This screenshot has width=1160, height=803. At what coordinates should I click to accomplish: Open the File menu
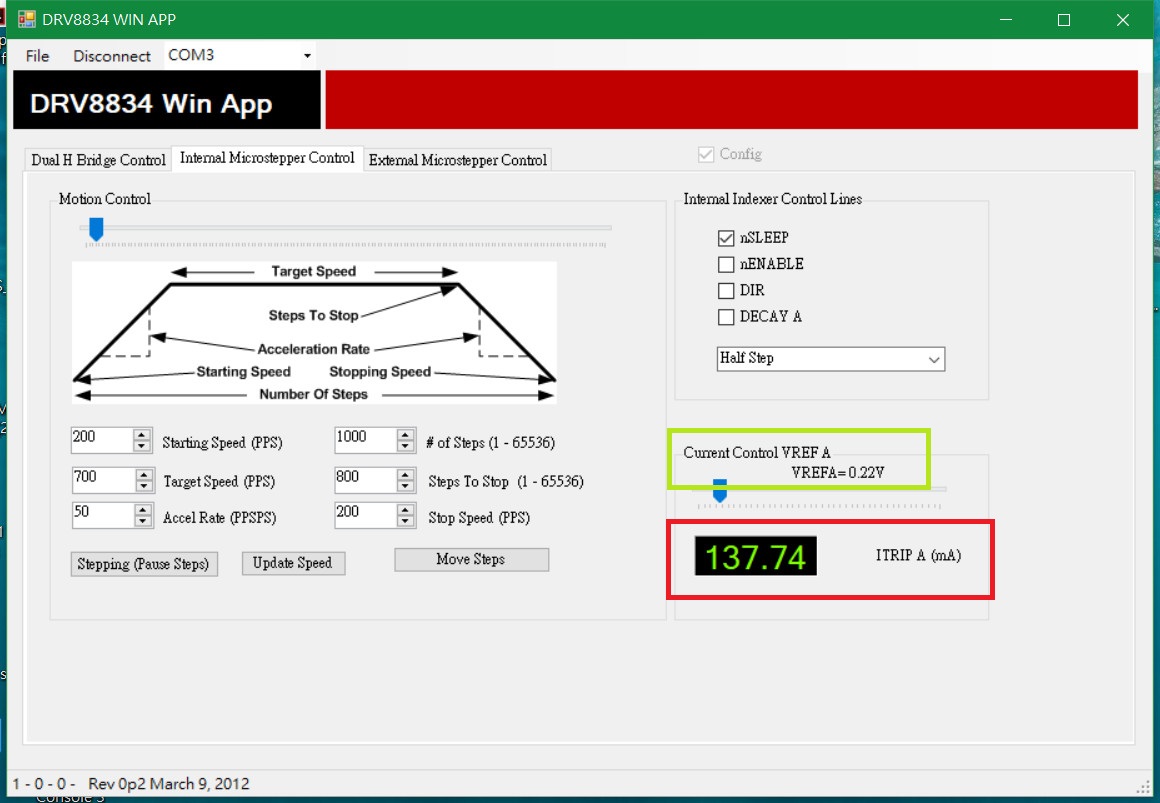tap(37, 56)
